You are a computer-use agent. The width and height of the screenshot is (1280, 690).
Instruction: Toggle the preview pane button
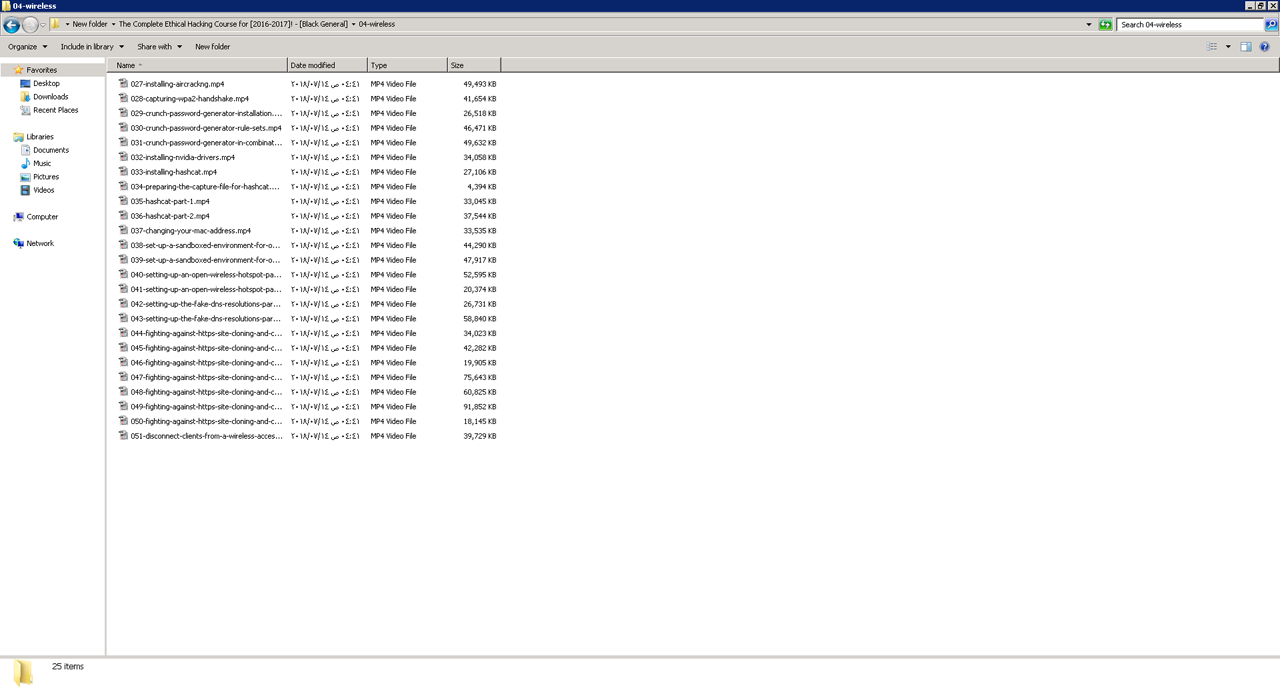[1246, 47]
